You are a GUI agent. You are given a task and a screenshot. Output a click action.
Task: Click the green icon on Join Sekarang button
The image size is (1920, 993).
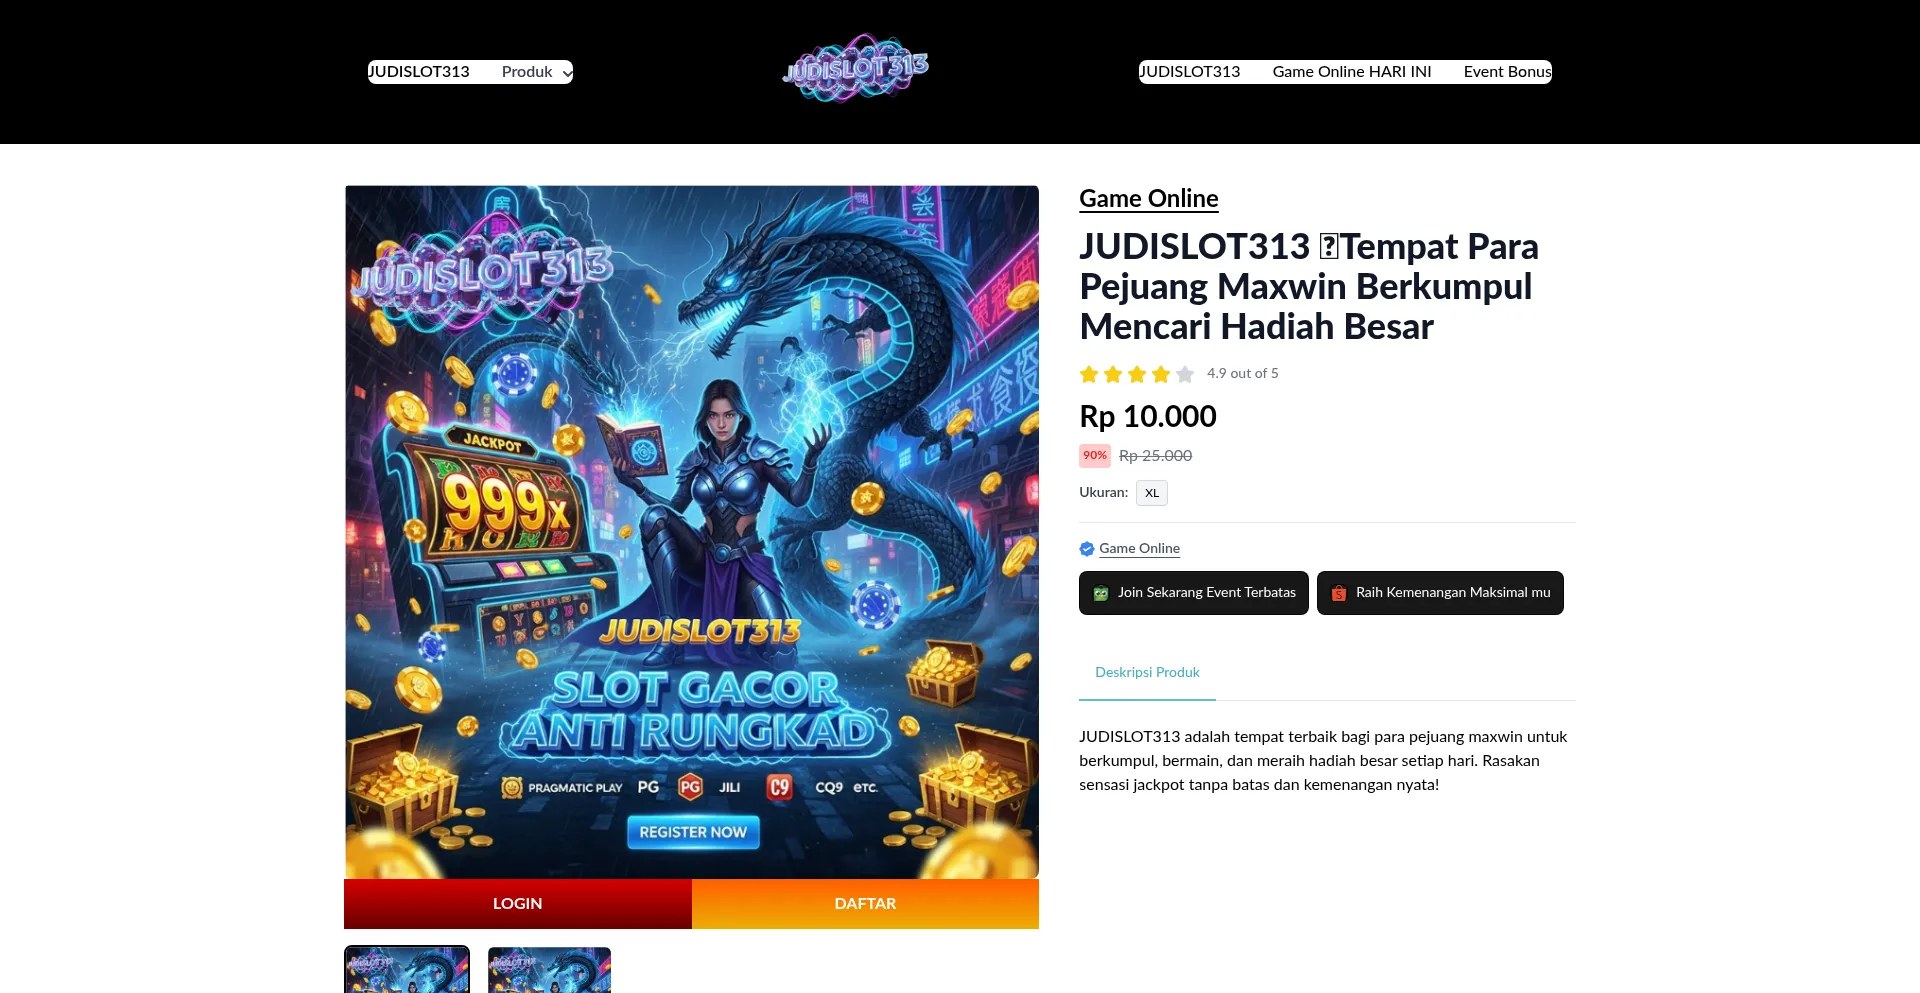[x=1101, y=593]
